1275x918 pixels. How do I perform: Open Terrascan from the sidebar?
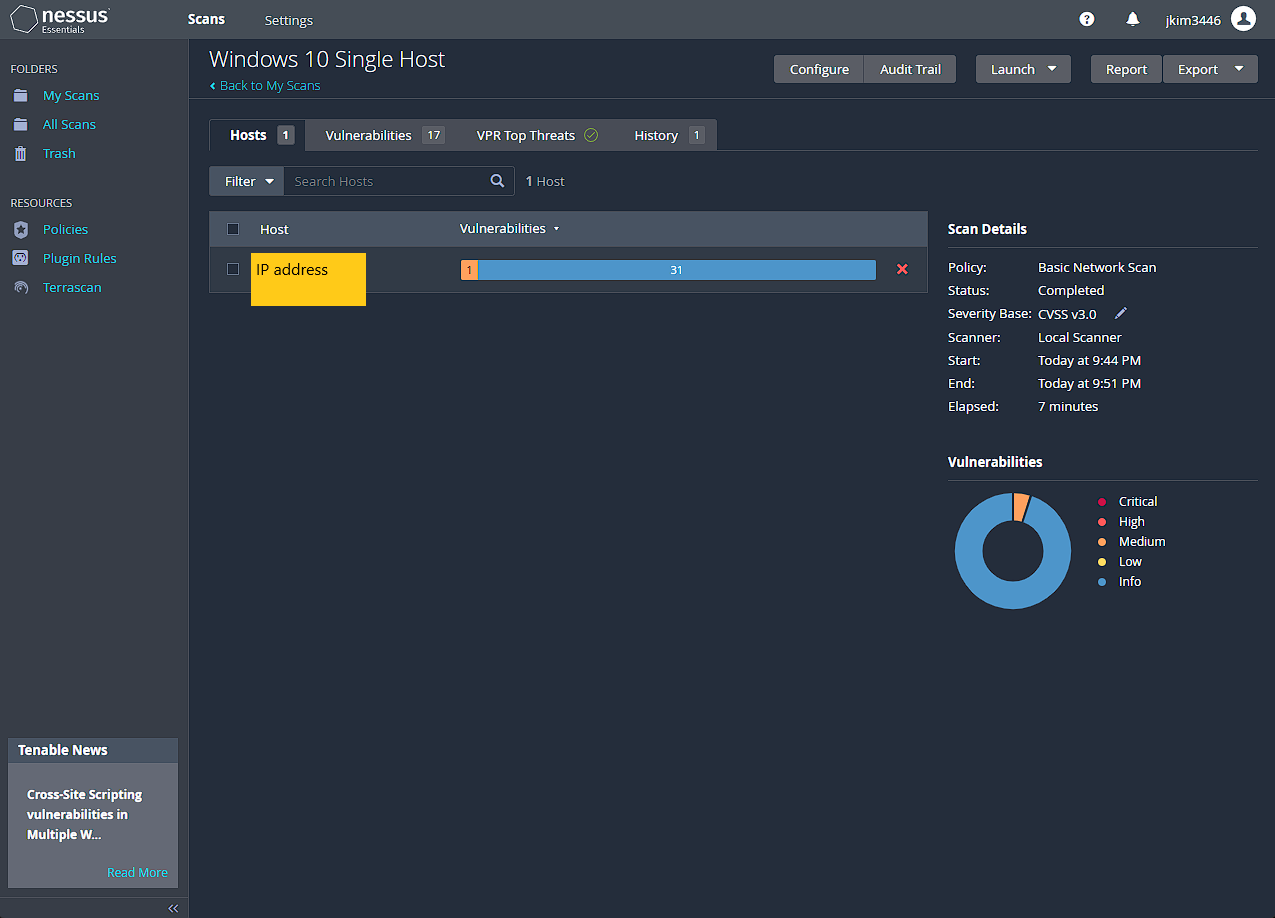click(70, 287)
